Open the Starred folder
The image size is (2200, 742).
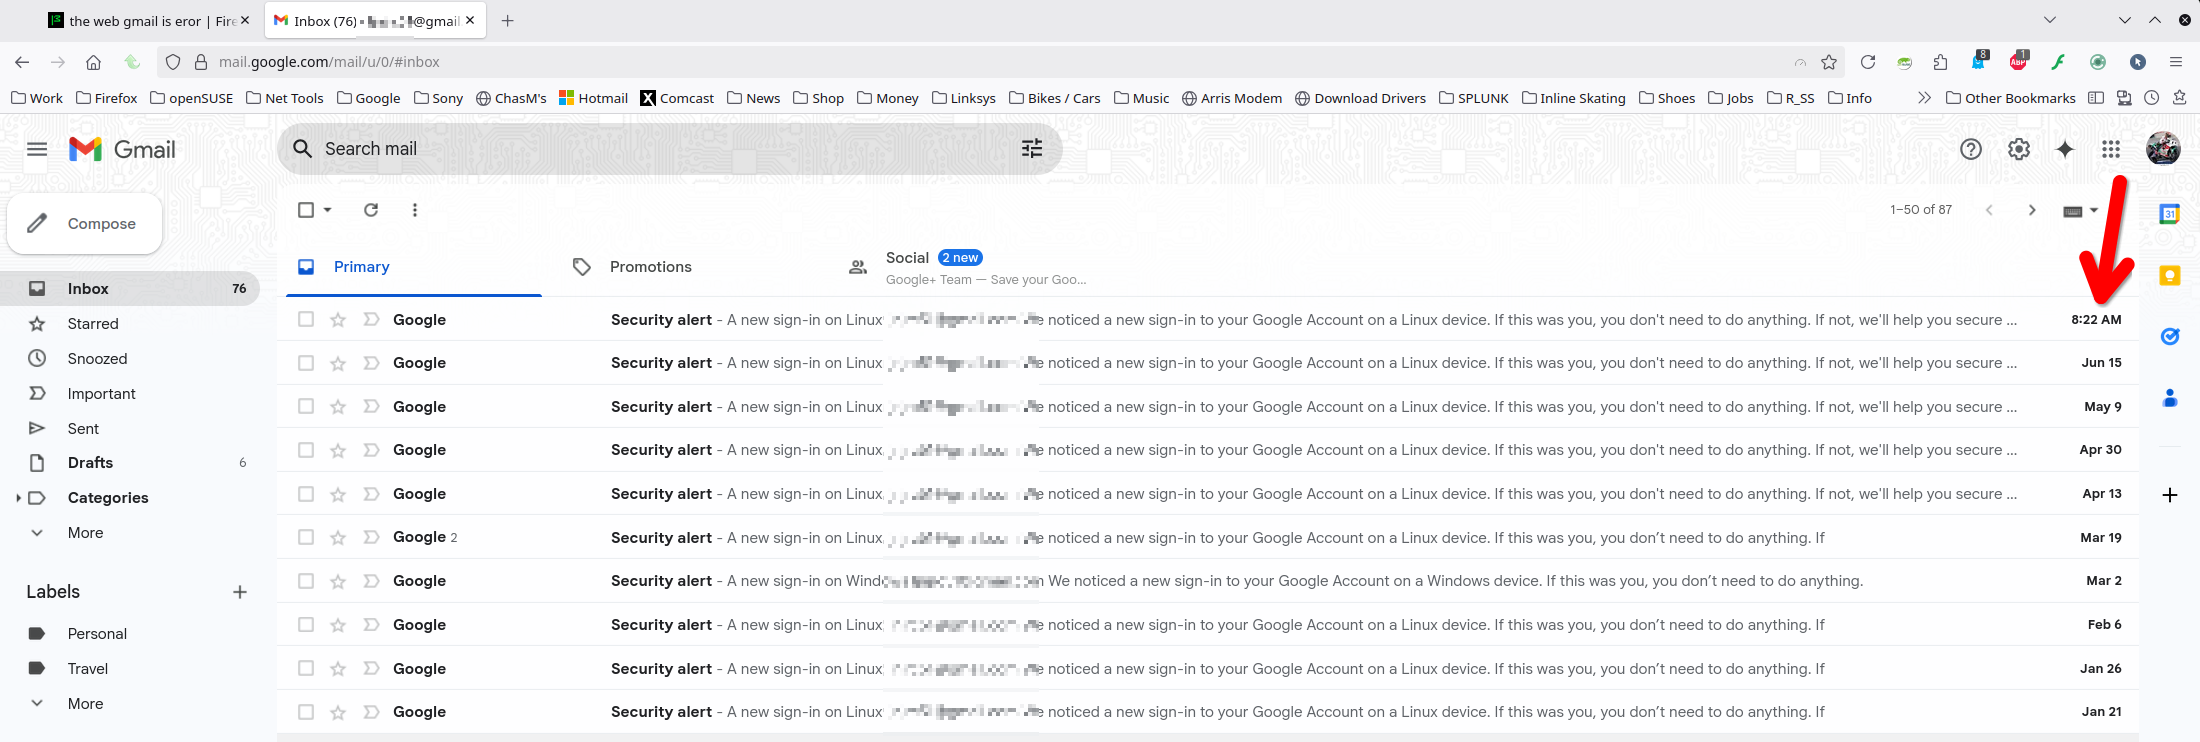pos(93,324)
